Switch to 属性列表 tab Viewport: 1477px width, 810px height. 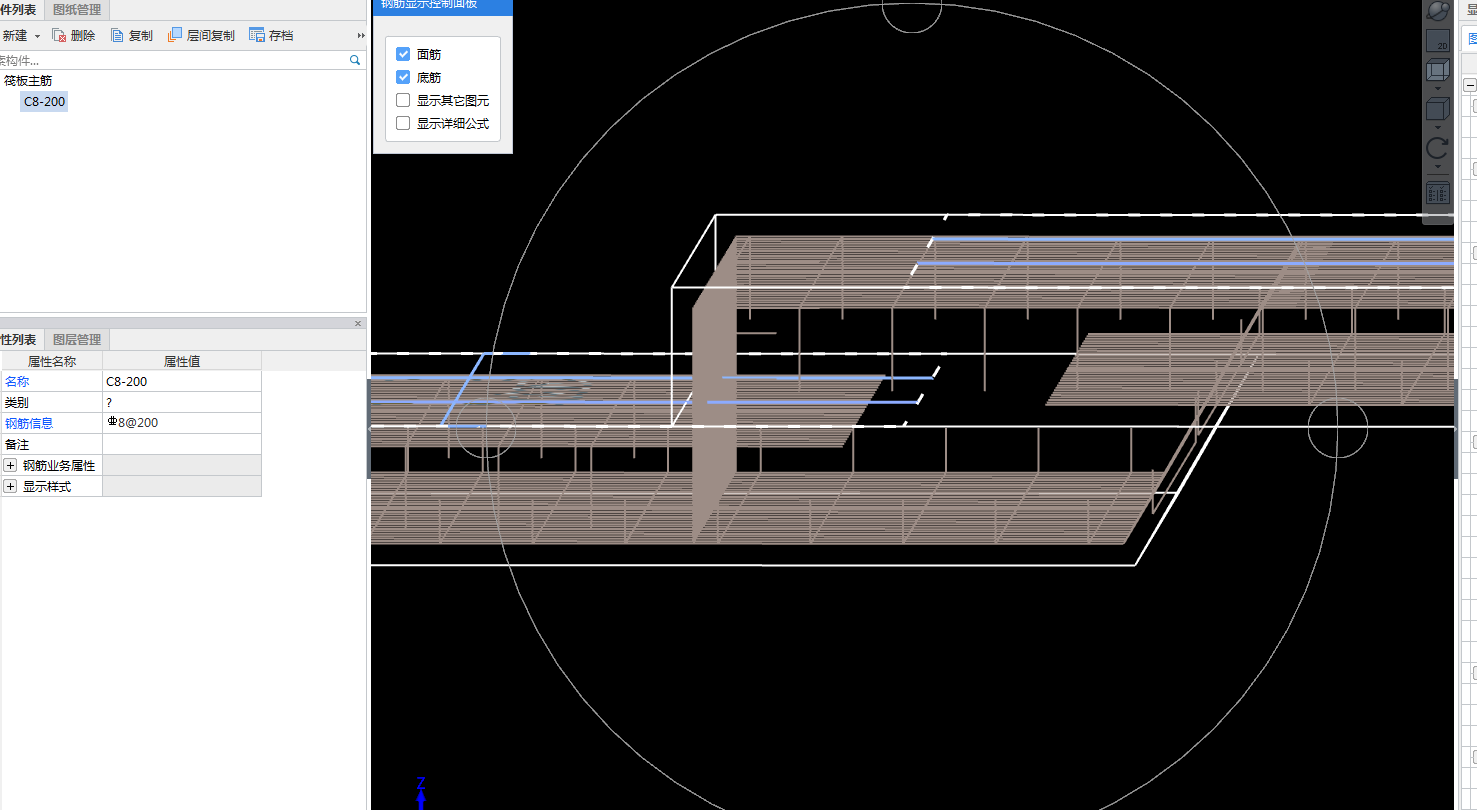click(19, 339)
